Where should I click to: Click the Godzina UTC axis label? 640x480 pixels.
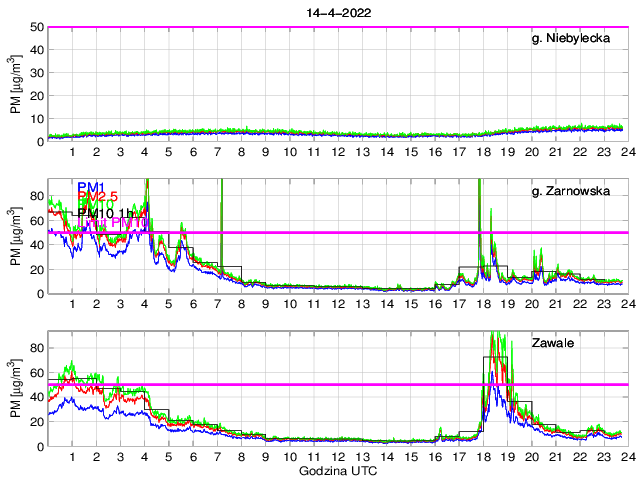pyautogui.click(x=336, y=470)
